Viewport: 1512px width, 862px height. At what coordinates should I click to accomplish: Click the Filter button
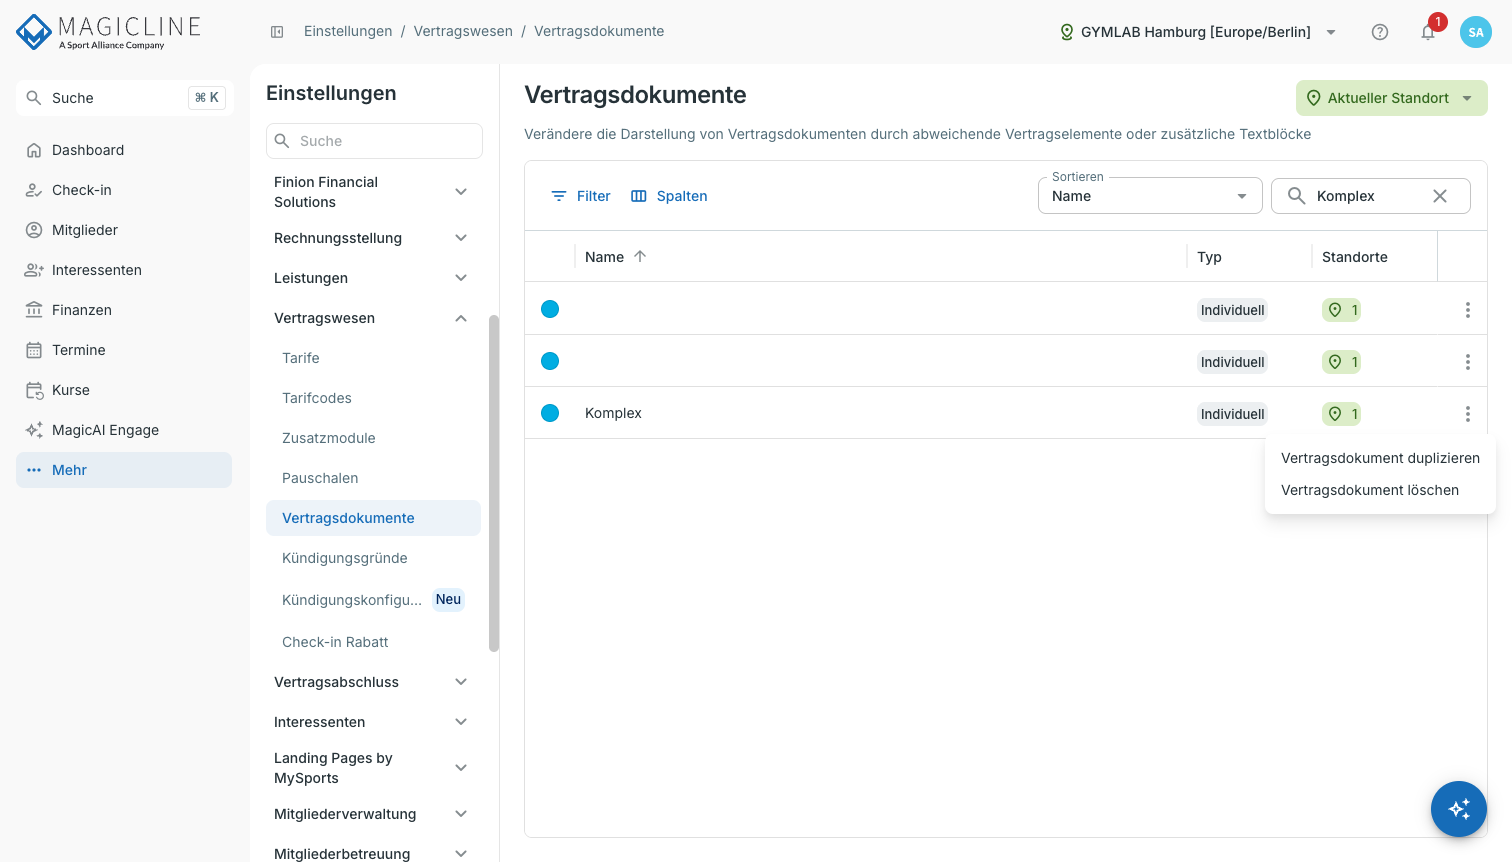click(x=581, y=196)
